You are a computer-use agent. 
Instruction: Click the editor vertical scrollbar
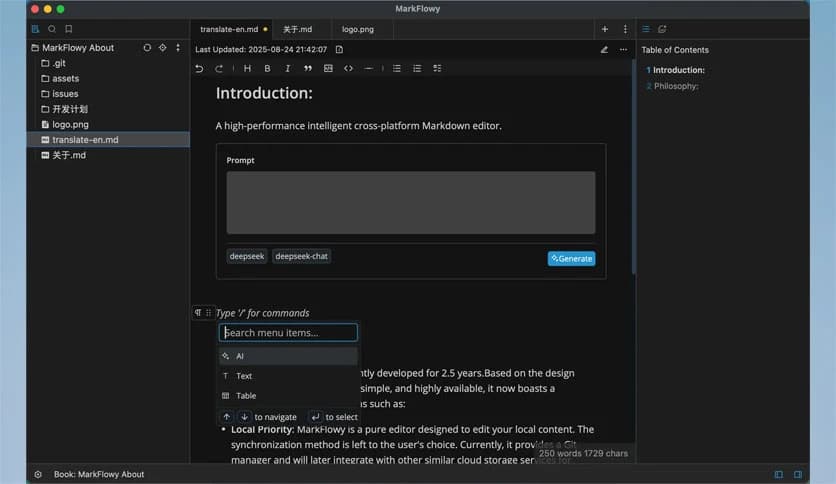(x=634, y=167)
